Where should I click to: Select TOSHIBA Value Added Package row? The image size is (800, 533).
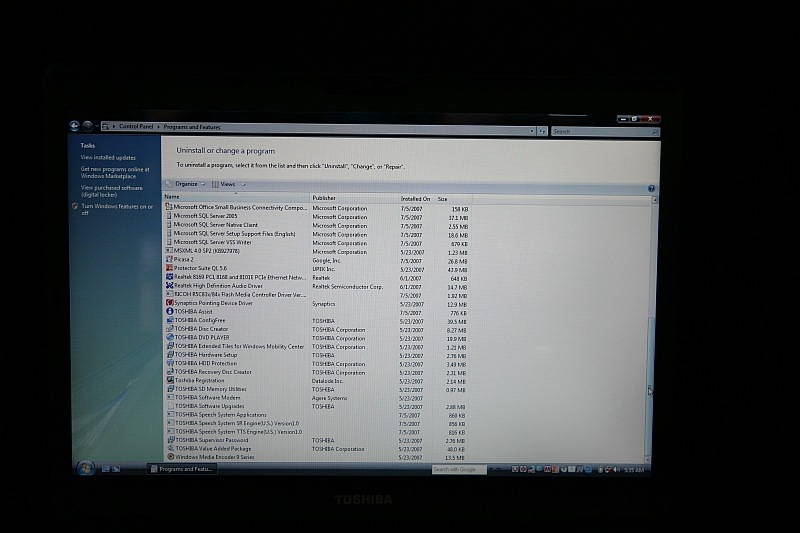pyautogui.click(x=316, y=449)
